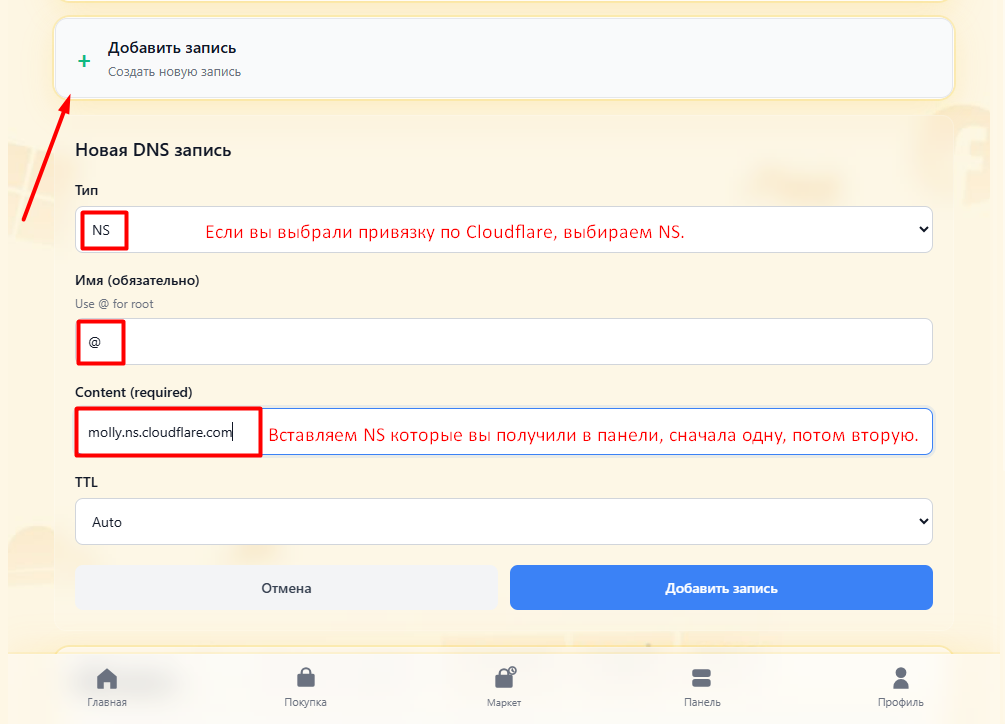Open the Покупка shopping bag icon
Viewport: 1005px width, 724px height.
tap(305, 679)
